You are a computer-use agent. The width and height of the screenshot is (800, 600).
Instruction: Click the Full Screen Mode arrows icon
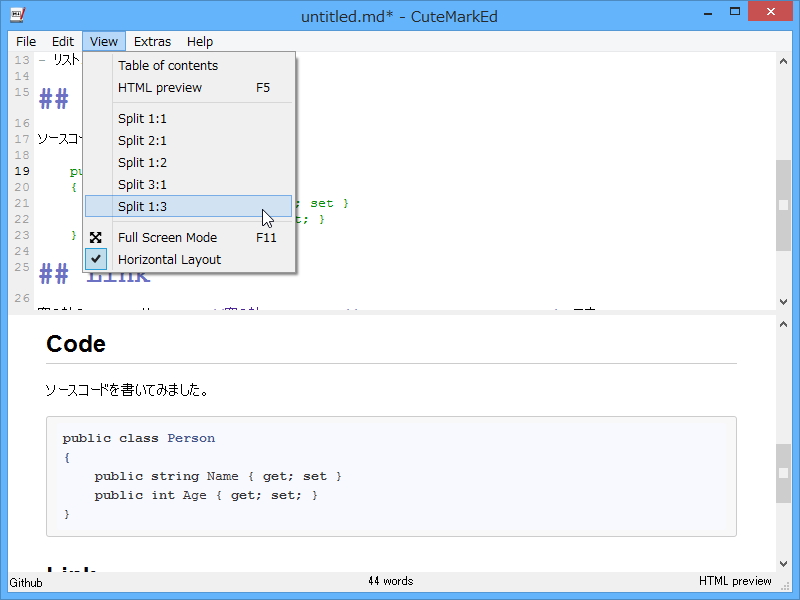point(95,238)
